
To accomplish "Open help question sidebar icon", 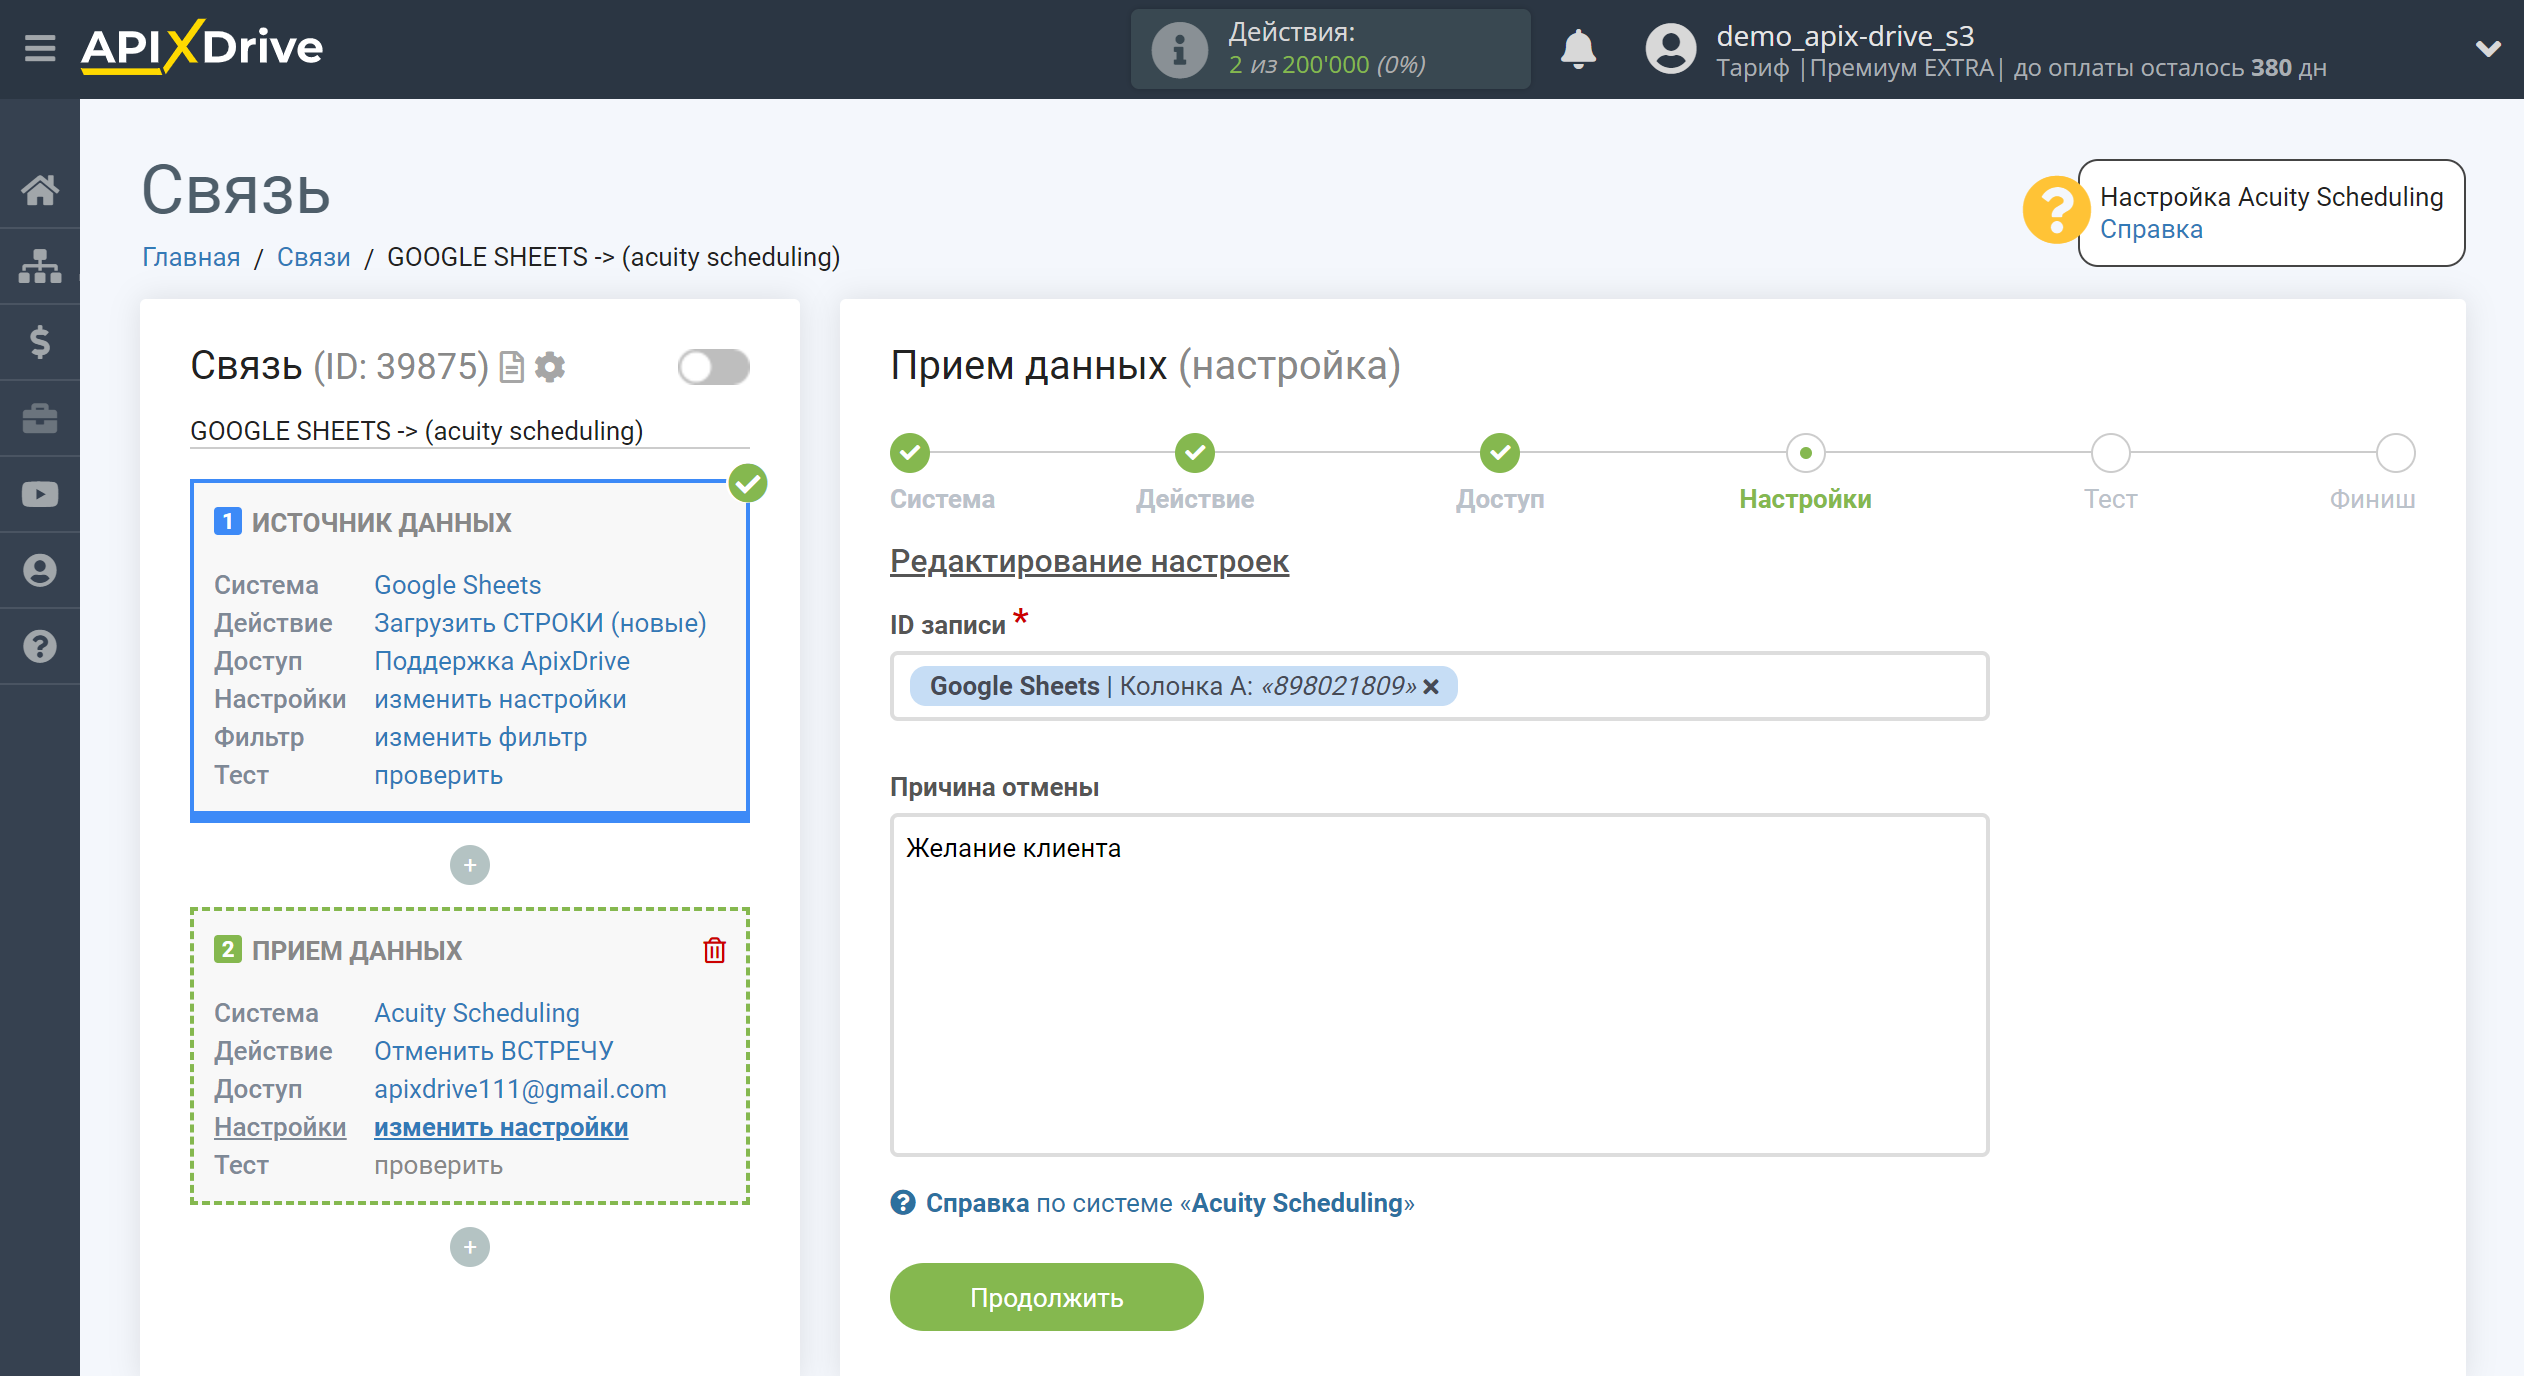I will click(x=40, y=646).
